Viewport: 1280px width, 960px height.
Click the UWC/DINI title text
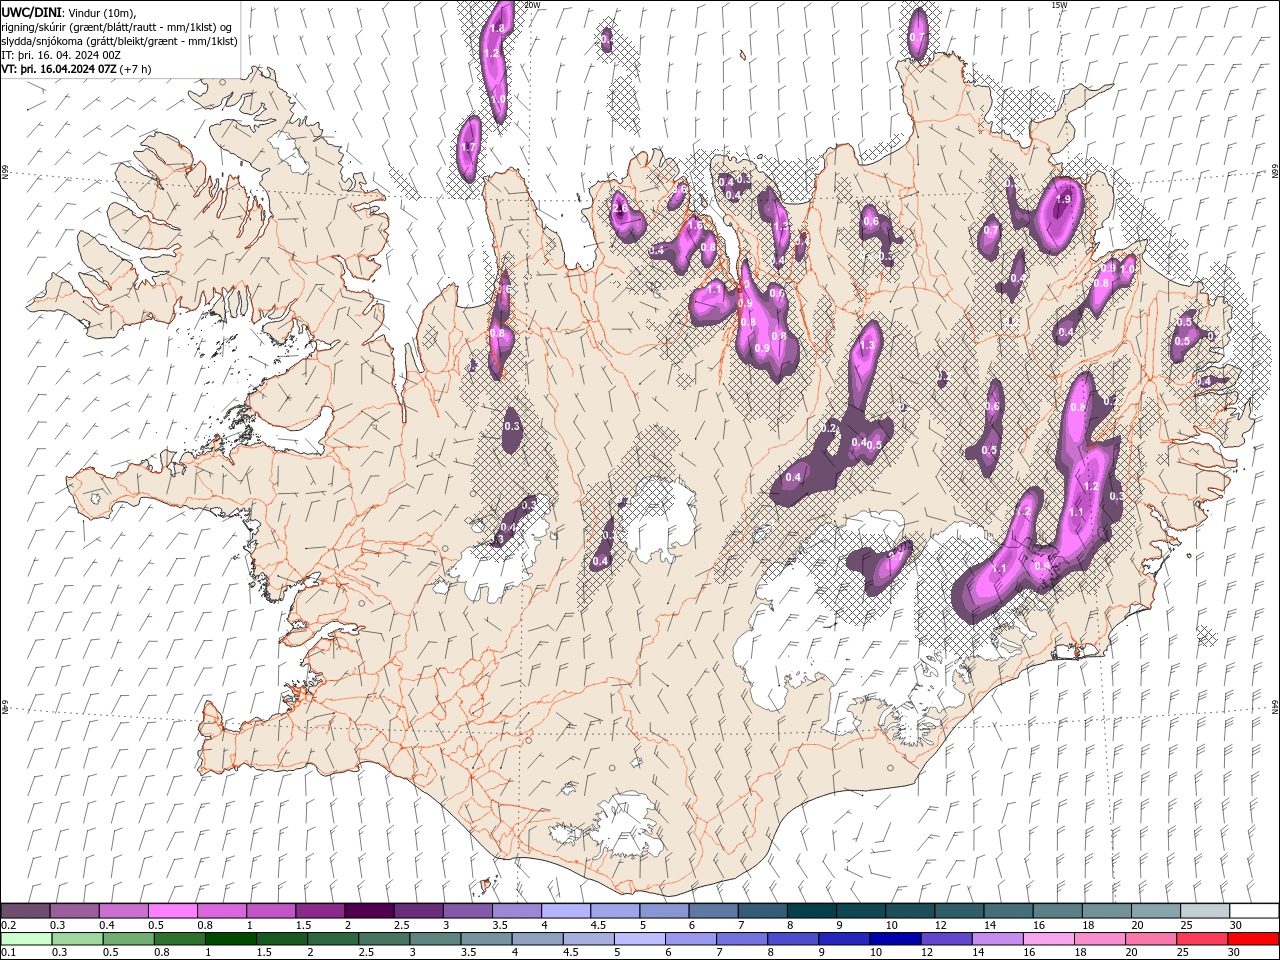coord(32,12)
